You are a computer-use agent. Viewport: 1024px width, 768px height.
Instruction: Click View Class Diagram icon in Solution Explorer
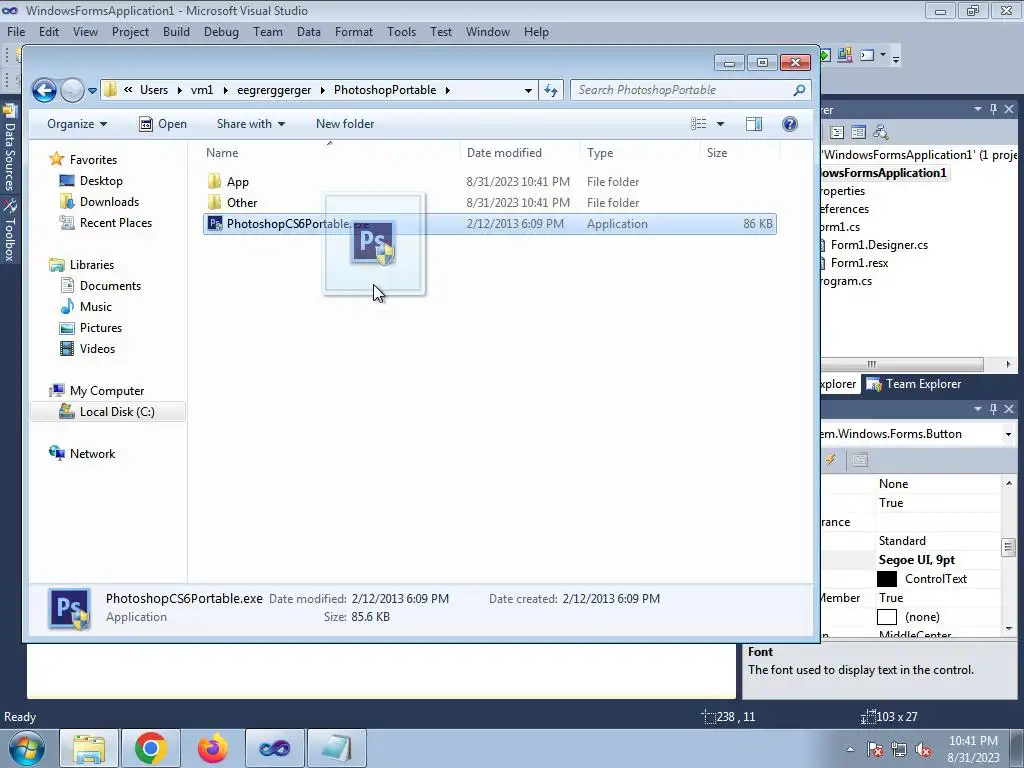click(x=881, y=133)
